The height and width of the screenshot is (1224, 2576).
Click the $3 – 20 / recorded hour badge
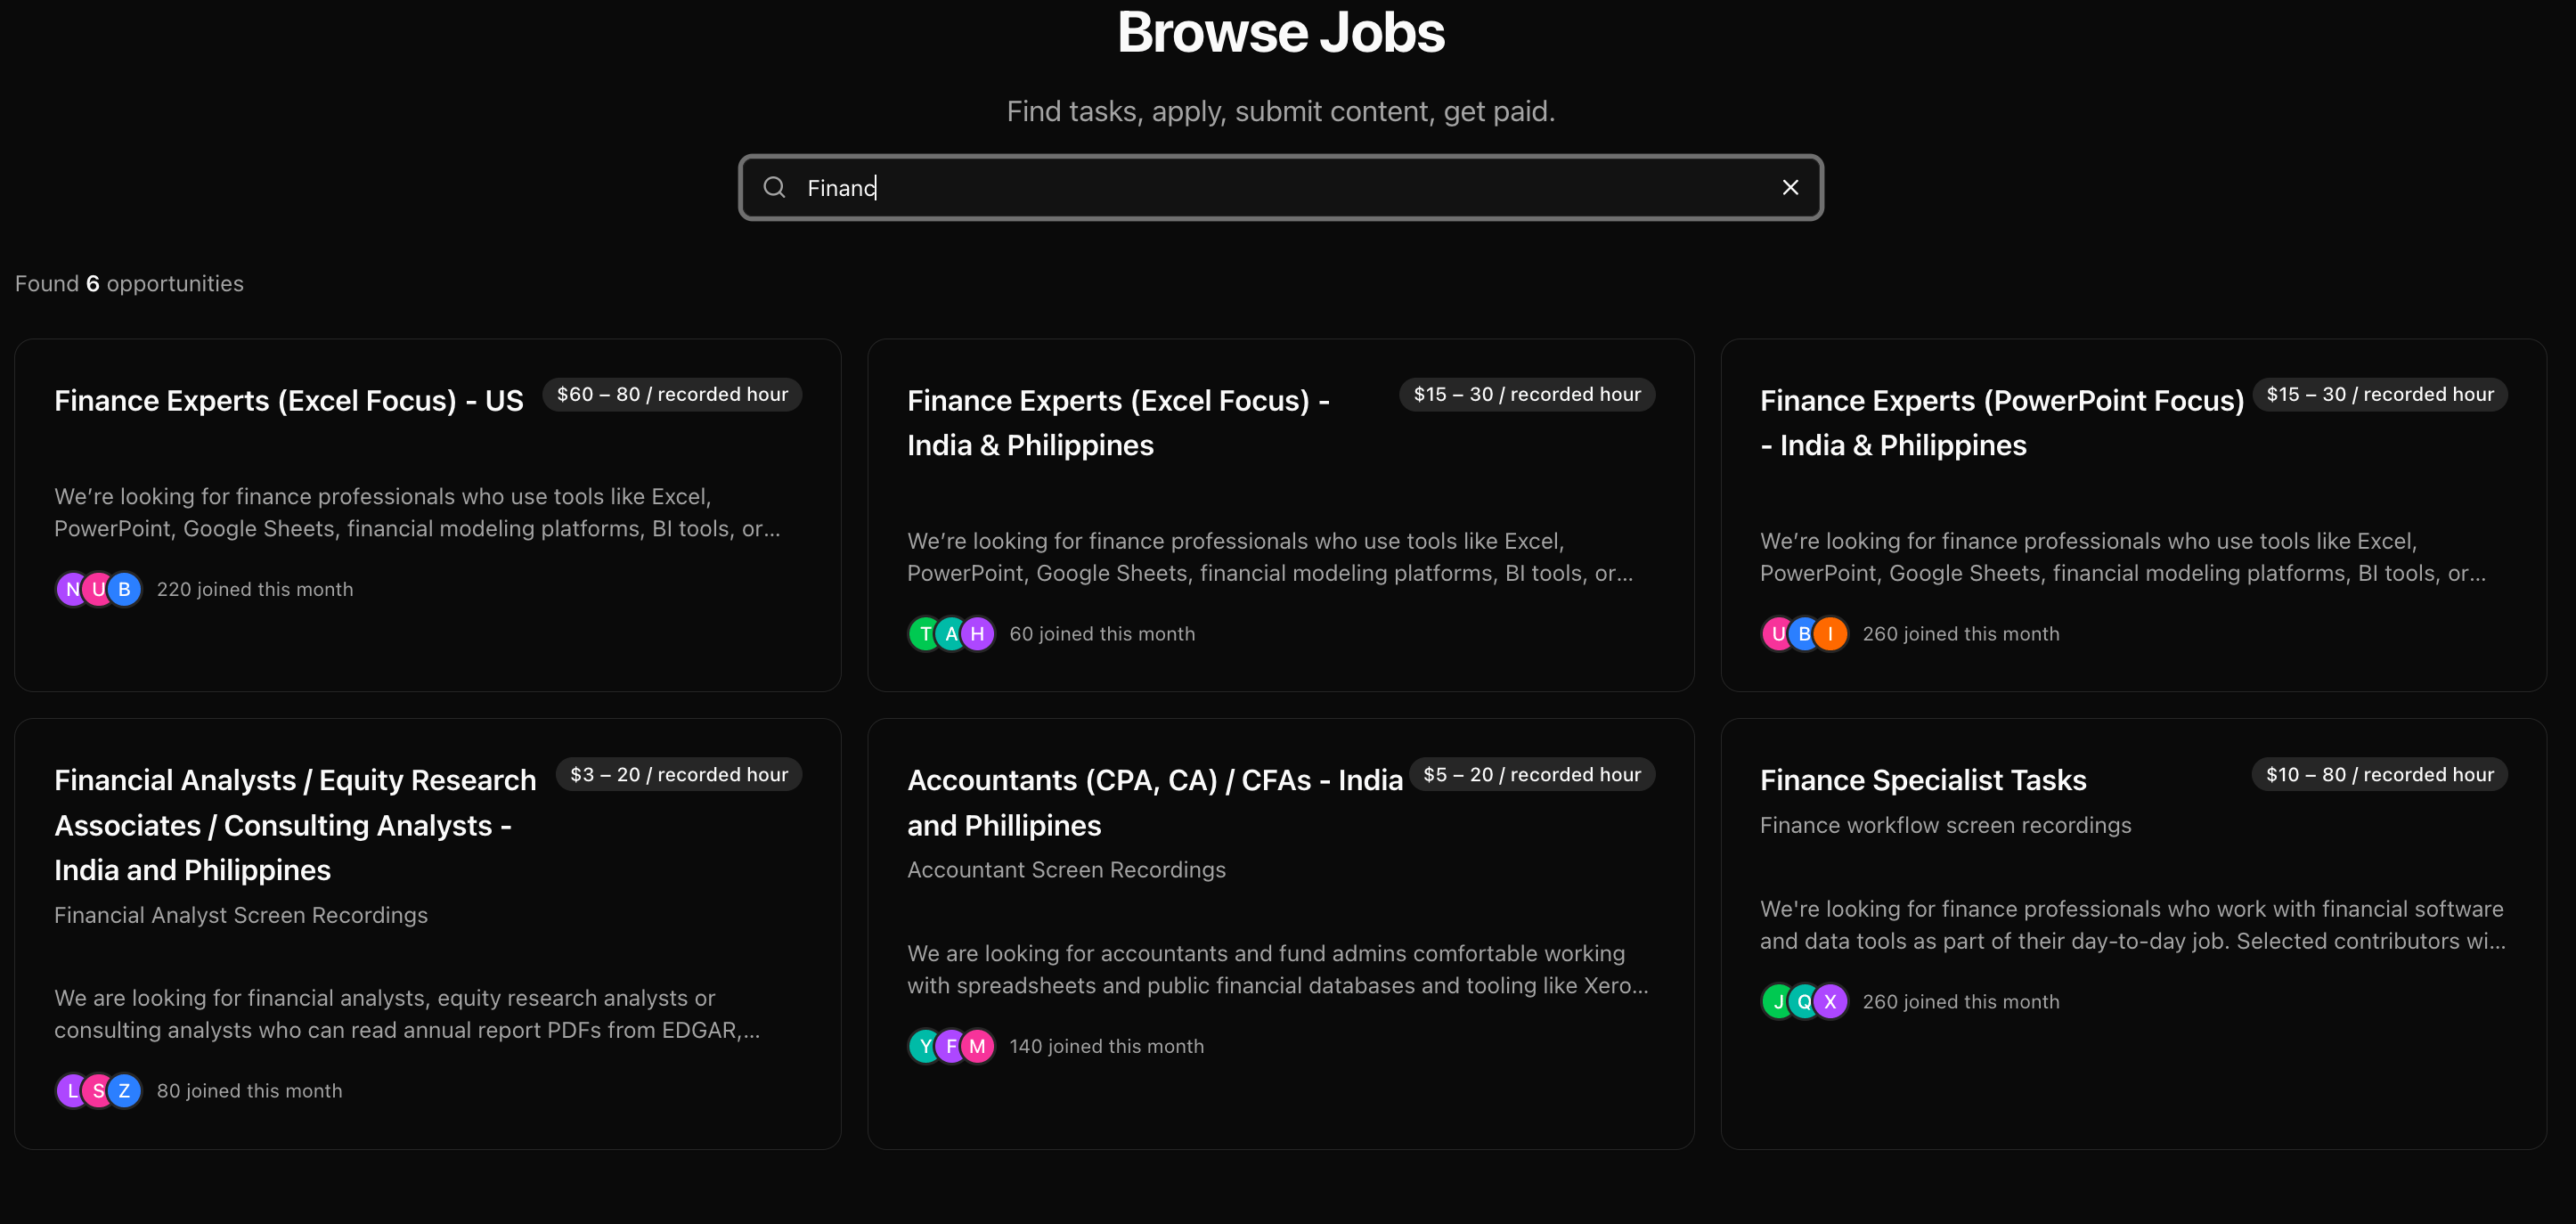tap(679, 774)
